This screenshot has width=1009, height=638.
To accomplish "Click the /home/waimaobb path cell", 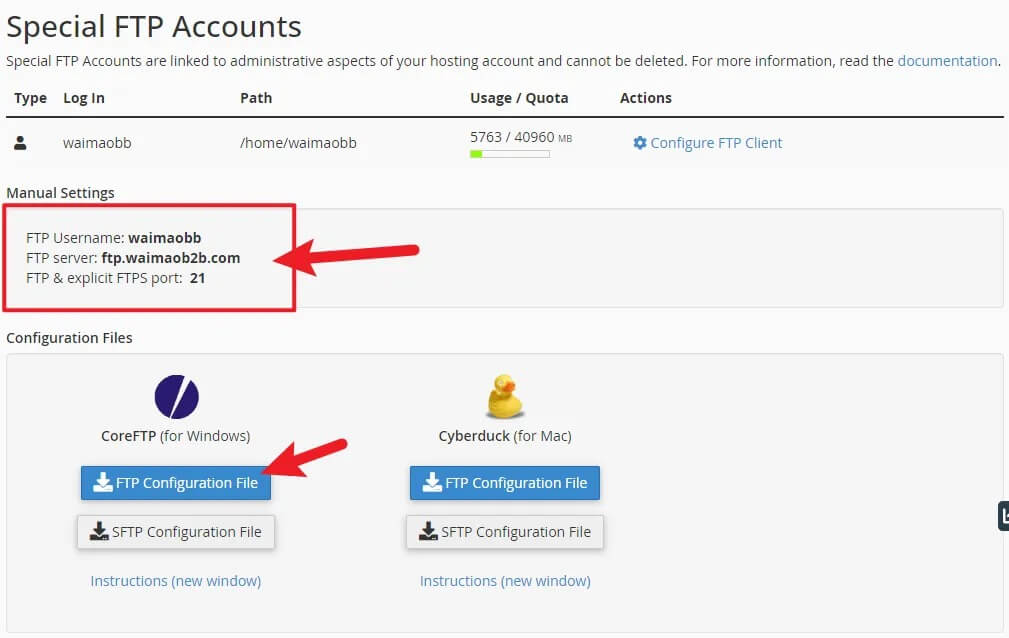I will click(298, 143).
